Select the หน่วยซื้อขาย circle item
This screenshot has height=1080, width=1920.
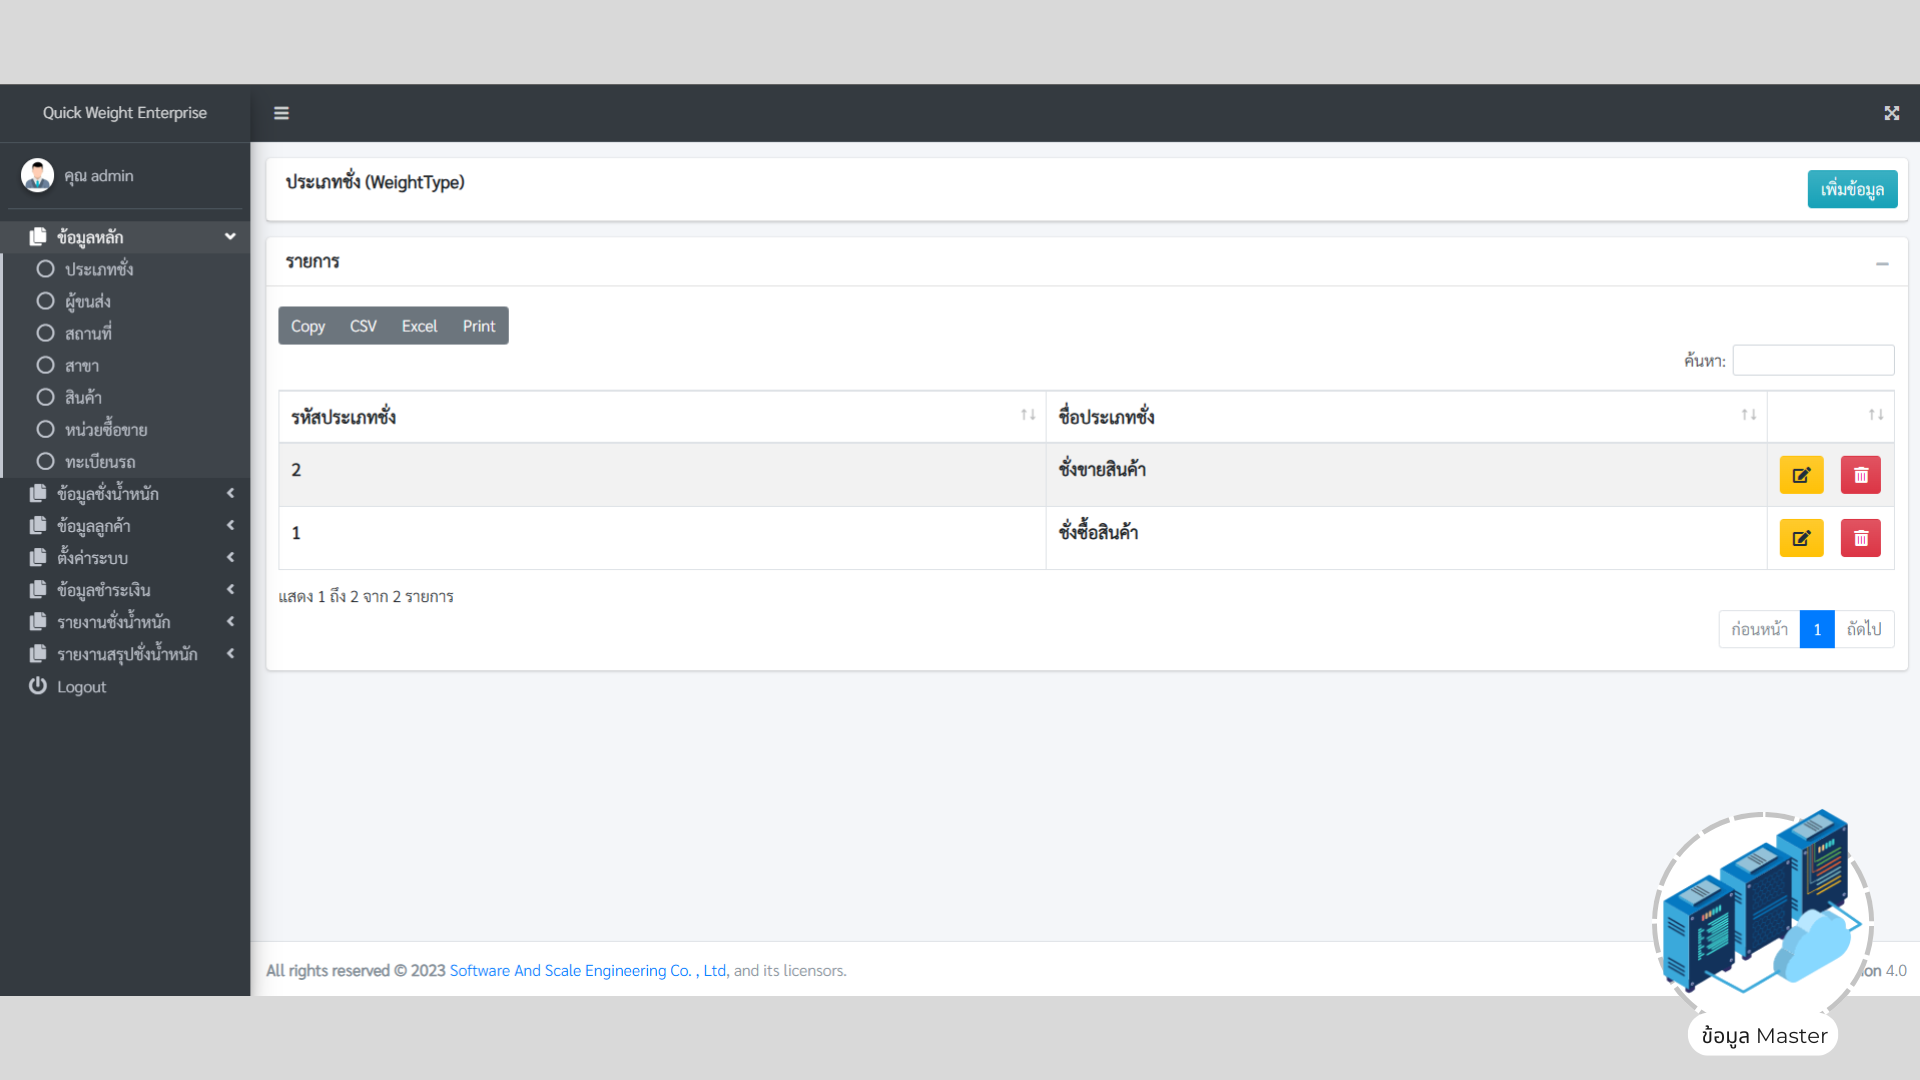click(x=45, y=429)
